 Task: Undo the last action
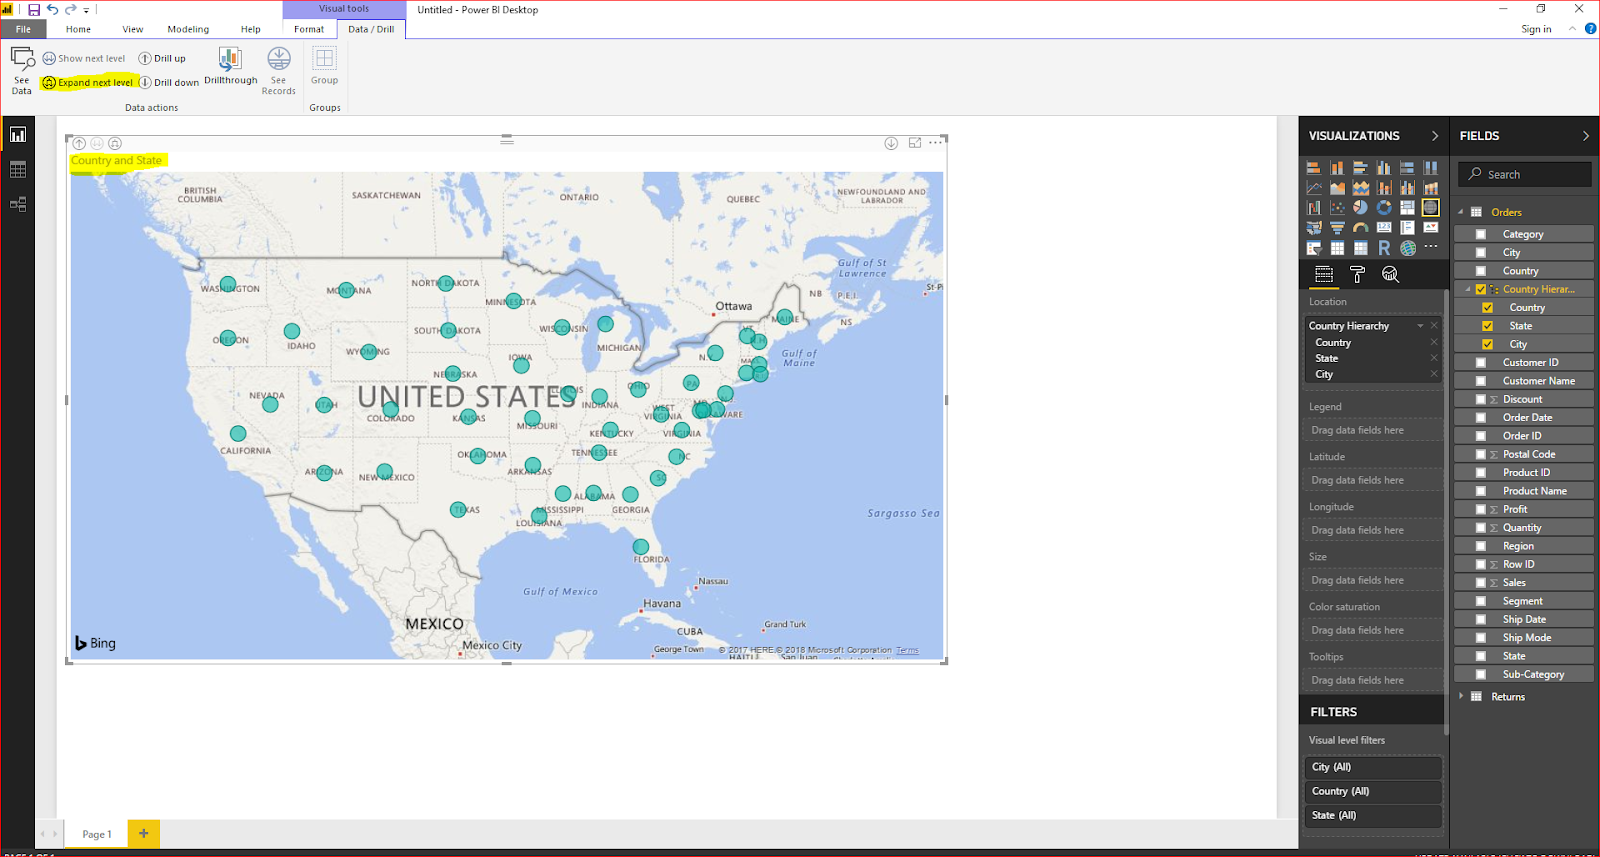[x=52, y=10]
